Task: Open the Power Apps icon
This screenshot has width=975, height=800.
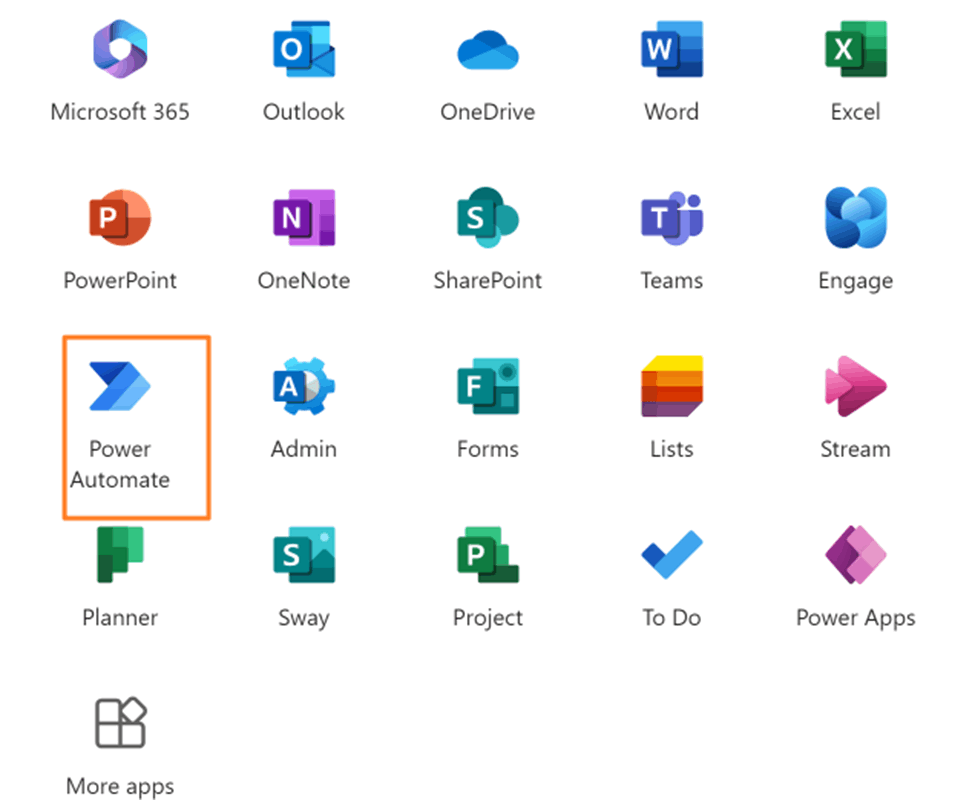Action: pyautogui.click(x=856, y=554)
